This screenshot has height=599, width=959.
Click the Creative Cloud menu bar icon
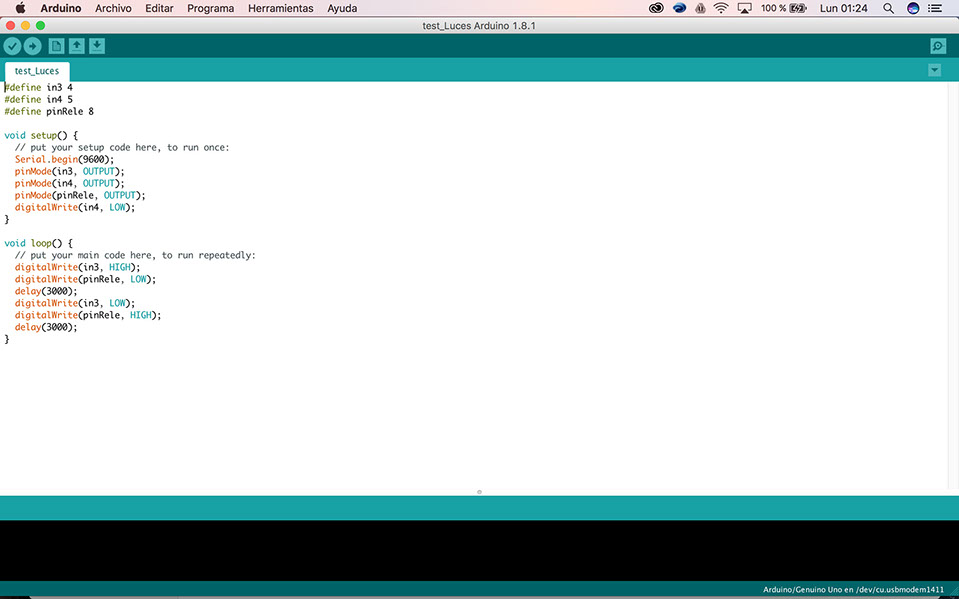point(656,8)
